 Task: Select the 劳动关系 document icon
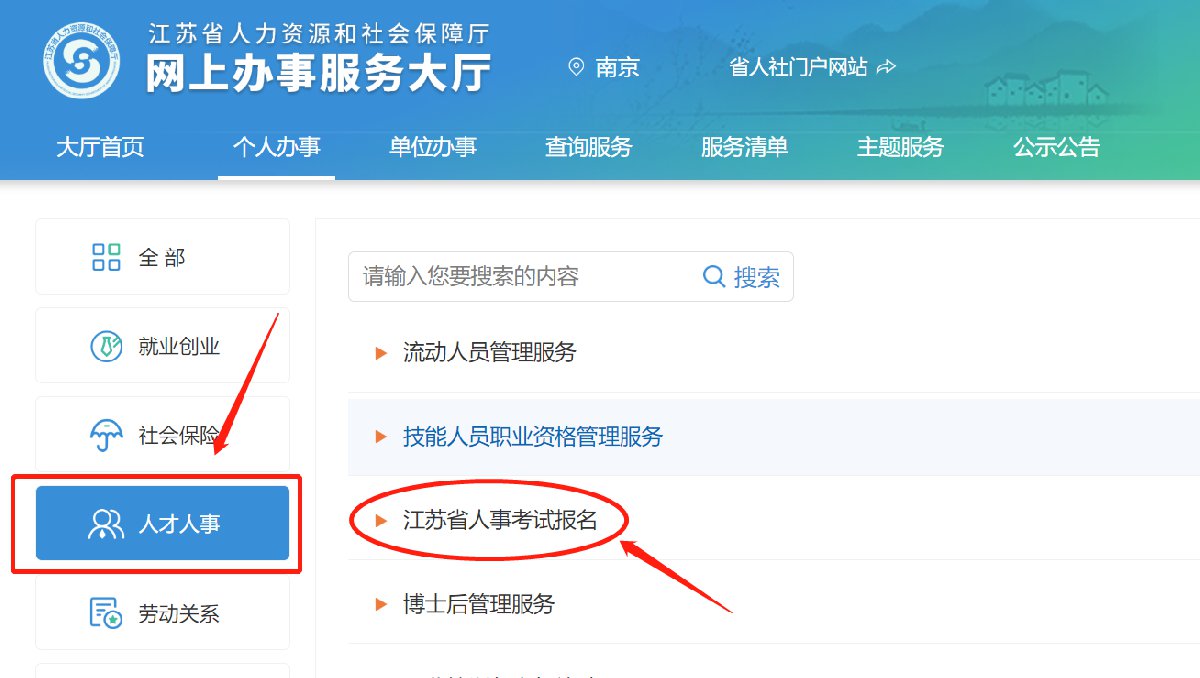point(106,614)
